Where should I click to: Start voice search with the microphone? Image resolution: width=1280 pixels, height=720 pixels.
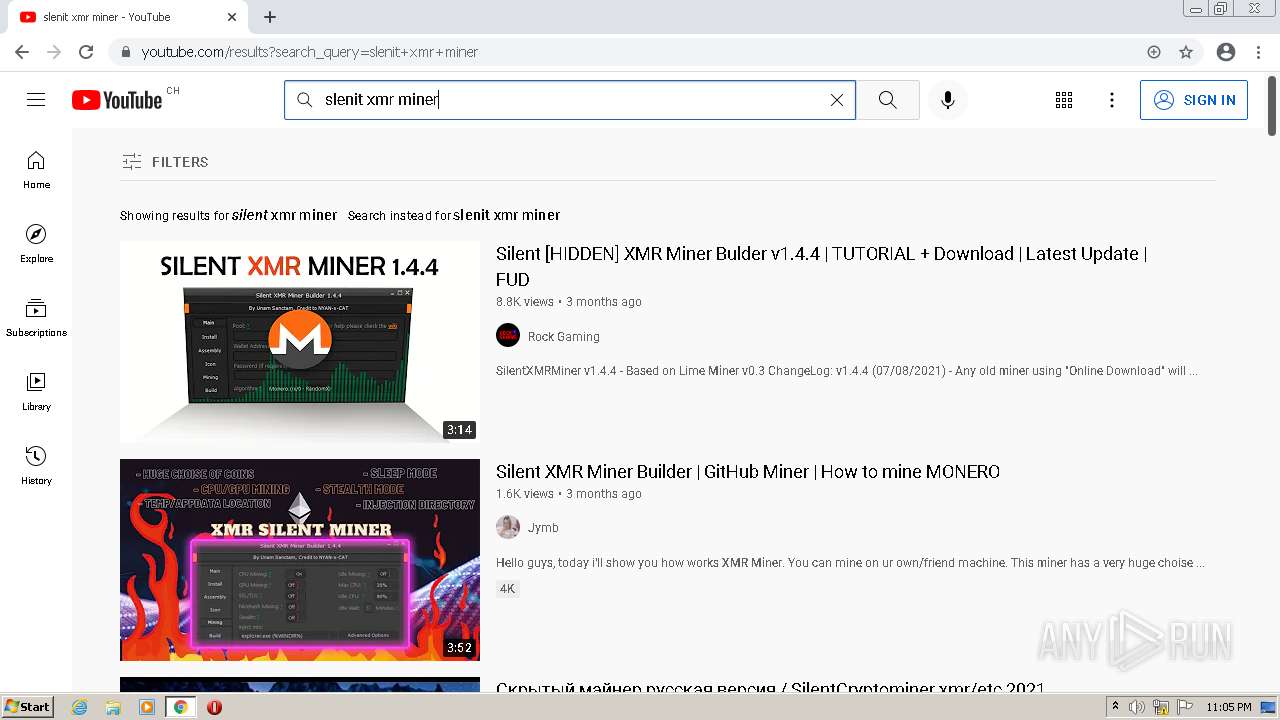[x=948, y=100]
